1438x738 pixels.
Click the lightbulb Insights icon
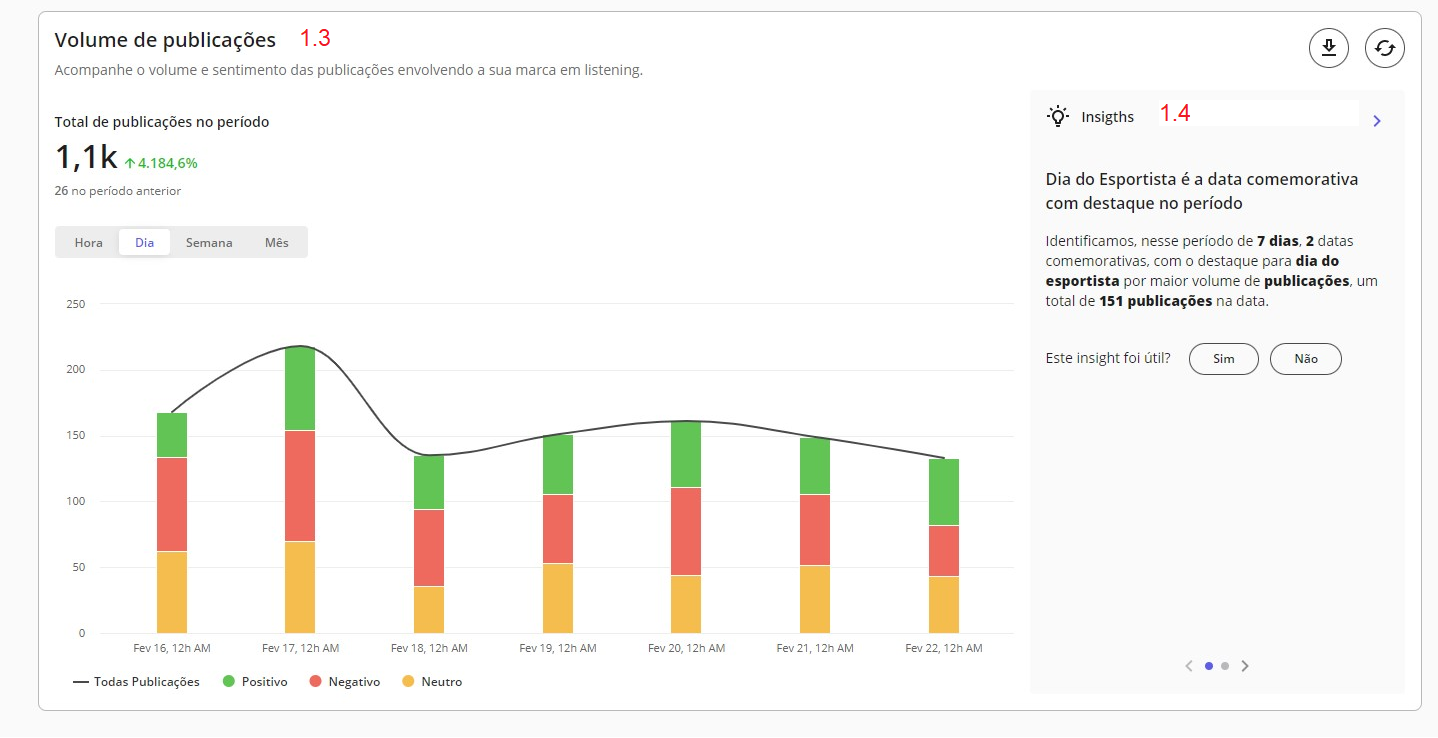[x=1058, y=116]
